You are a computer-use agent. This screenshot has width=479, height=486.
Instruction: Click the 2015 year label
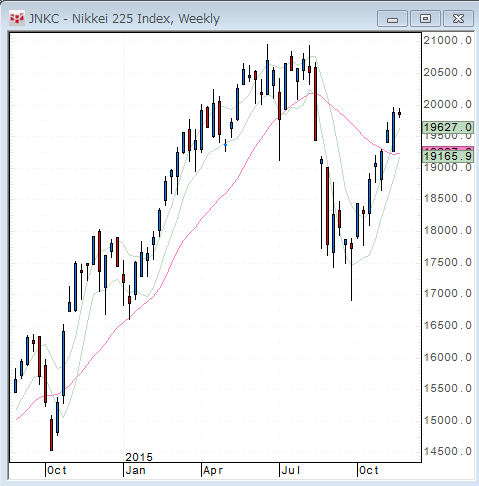click(139, 457)
